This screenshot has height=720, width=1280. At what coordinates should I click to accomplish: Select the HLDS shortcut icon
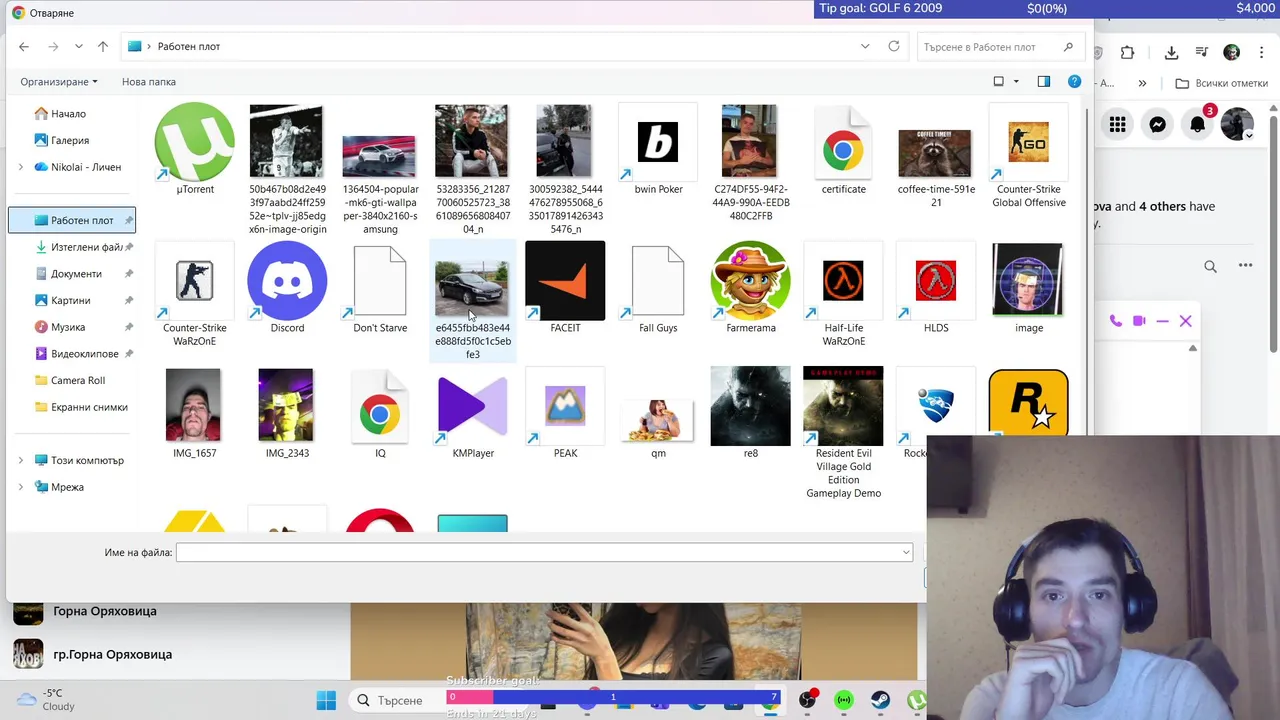pyautogui.click(x=936, y=281)
